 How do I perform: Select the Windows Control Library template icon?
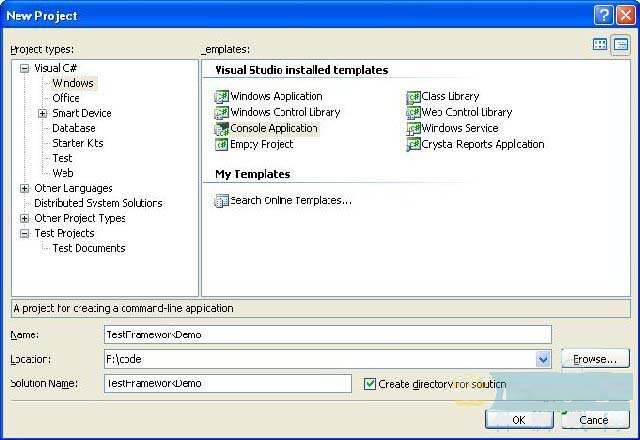222,113
